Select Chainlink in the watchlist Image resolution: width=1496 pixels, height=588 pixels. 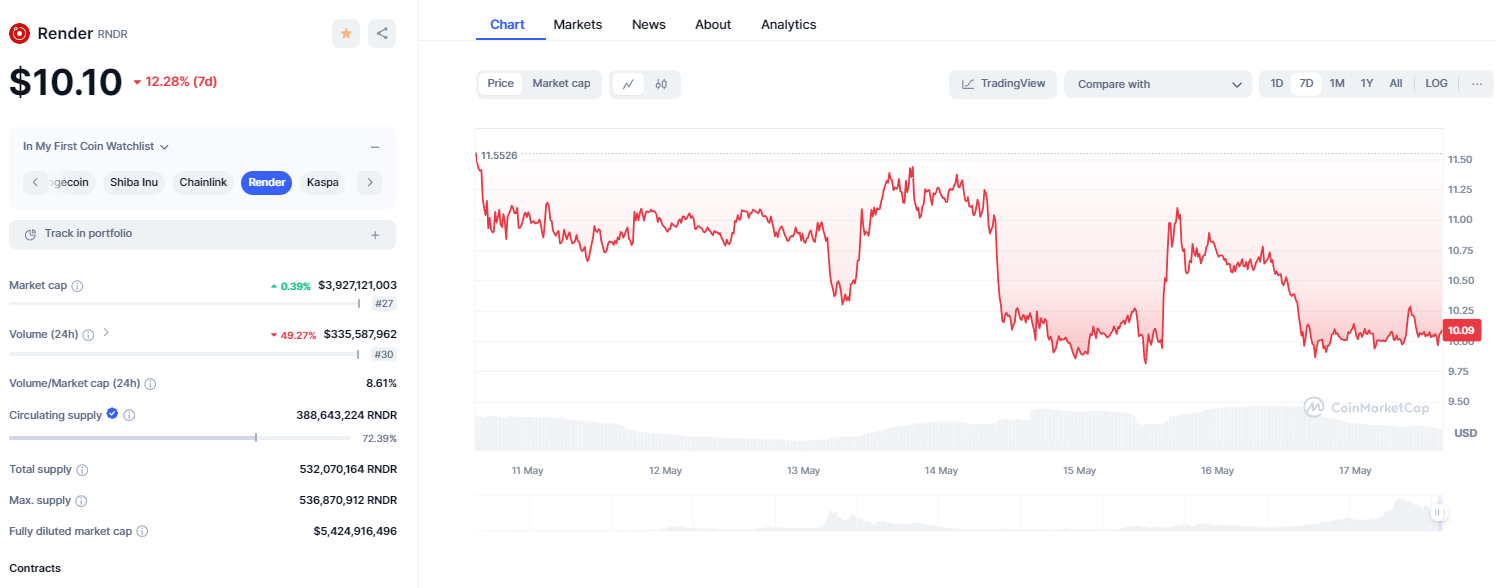203,182
